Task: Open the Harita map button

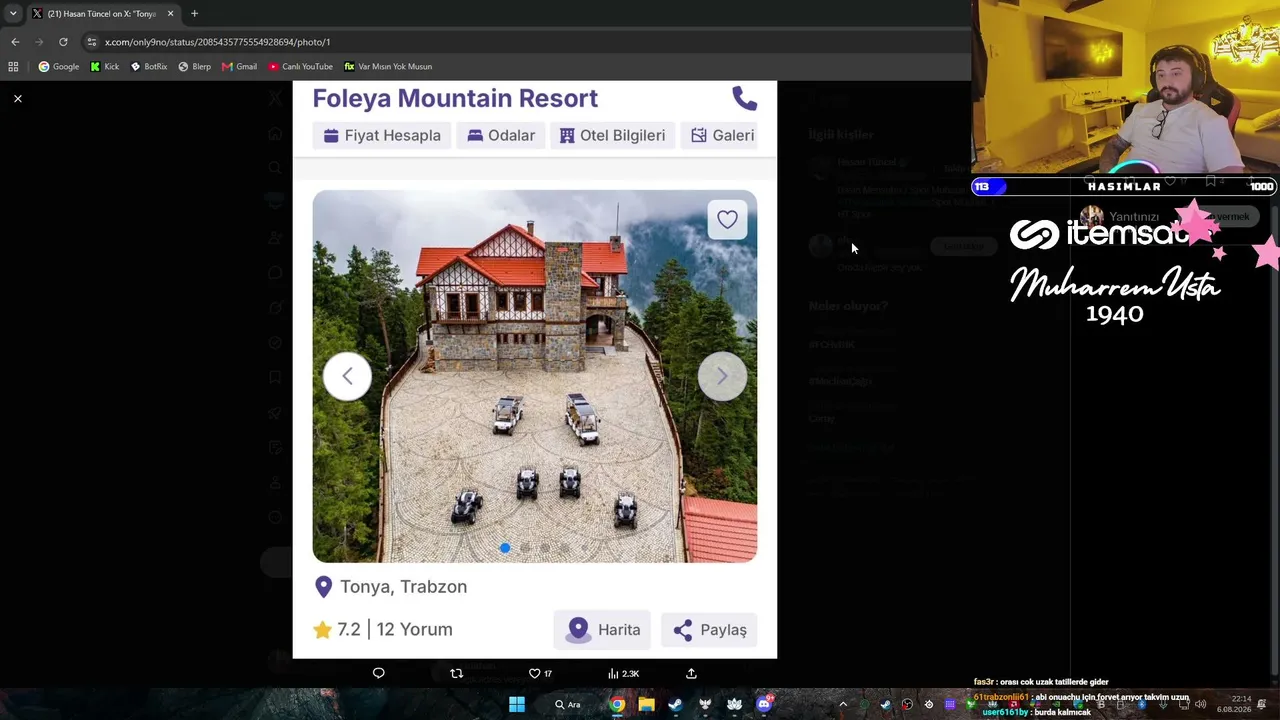Action: coord(602,630)
